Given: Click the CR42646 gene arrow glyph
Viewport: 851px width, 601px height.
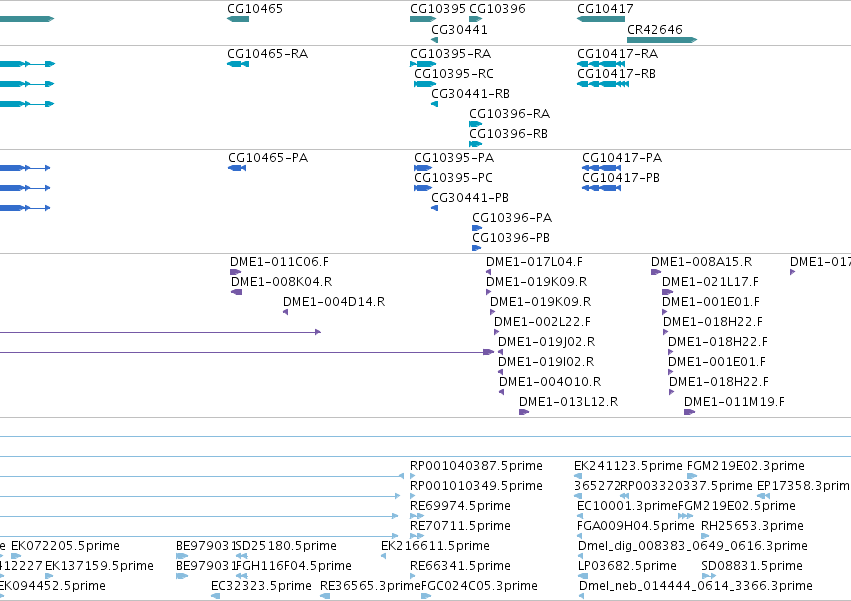Looking at the screenshot, I should (x=662, y=40).
